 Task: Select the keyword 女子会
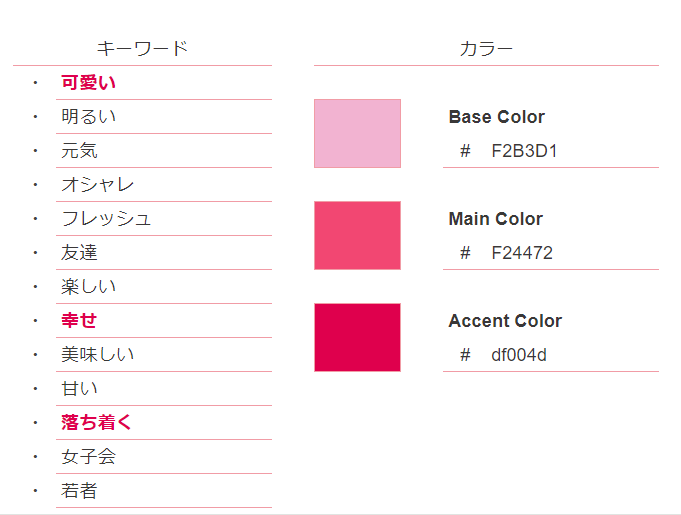[x=88, y=457]
